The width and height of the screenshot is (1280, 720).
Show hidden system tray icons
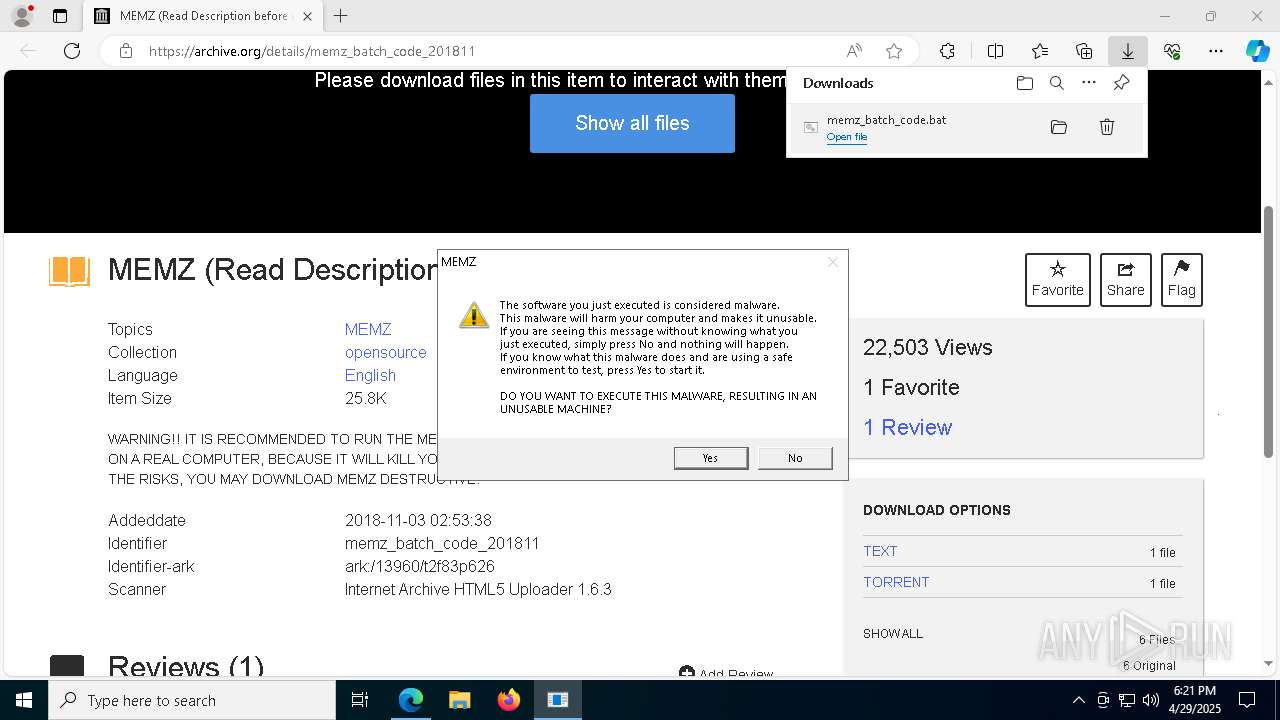(x=1078, y=700)
